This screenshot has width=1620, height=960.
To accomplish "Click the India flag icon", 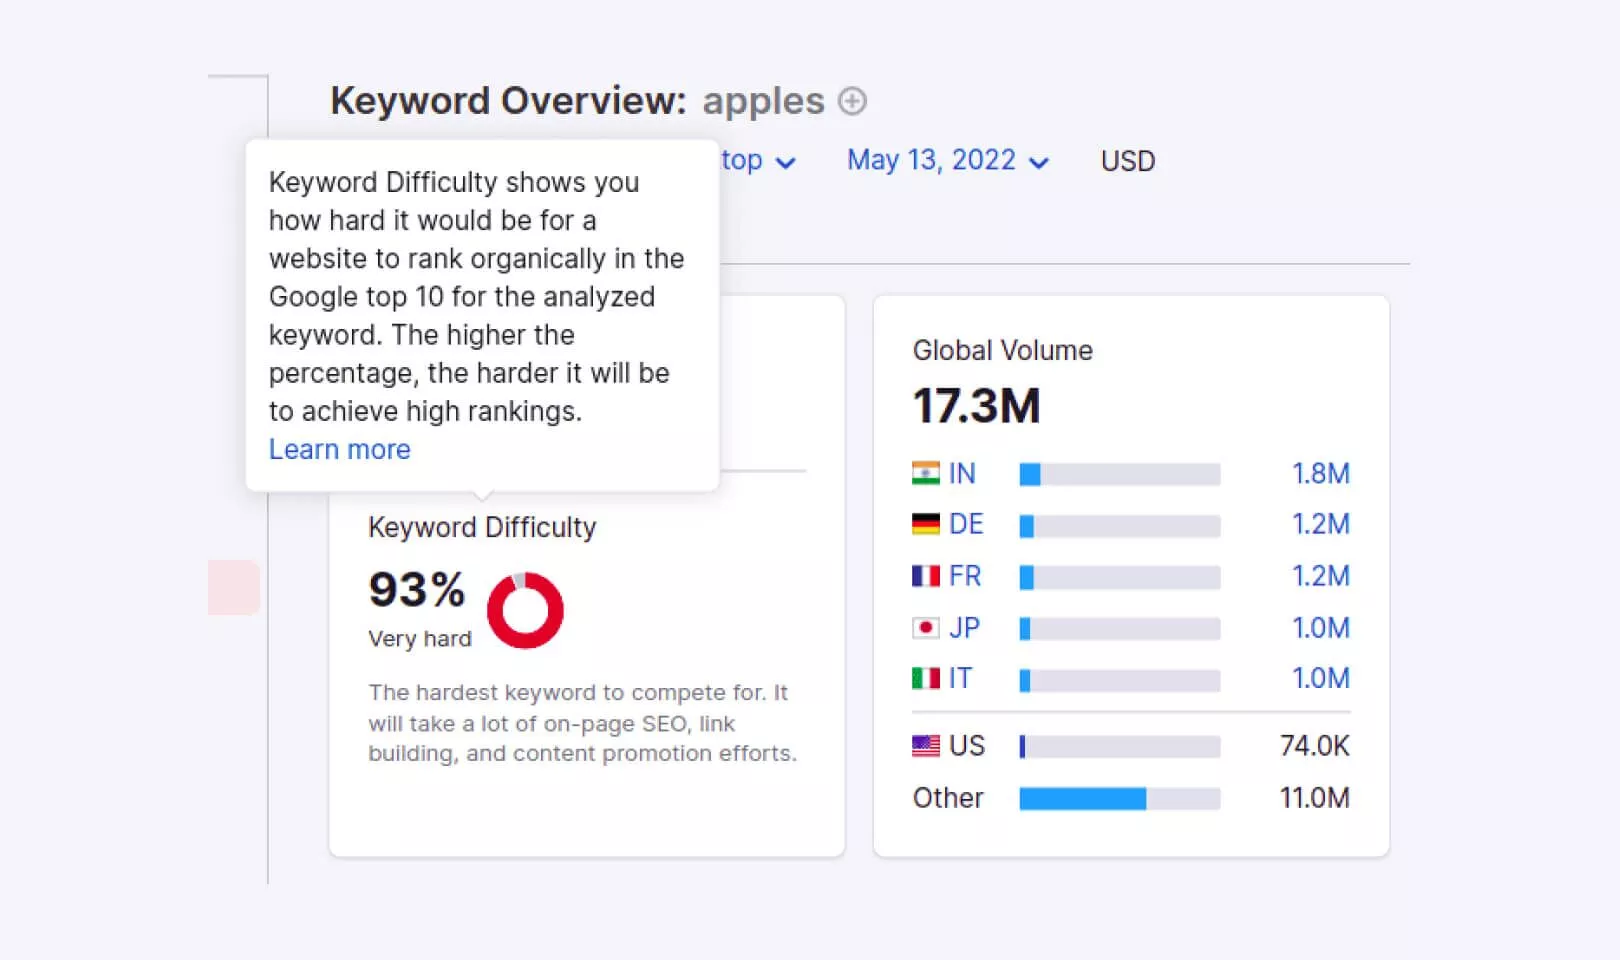I will click(926, 473).
